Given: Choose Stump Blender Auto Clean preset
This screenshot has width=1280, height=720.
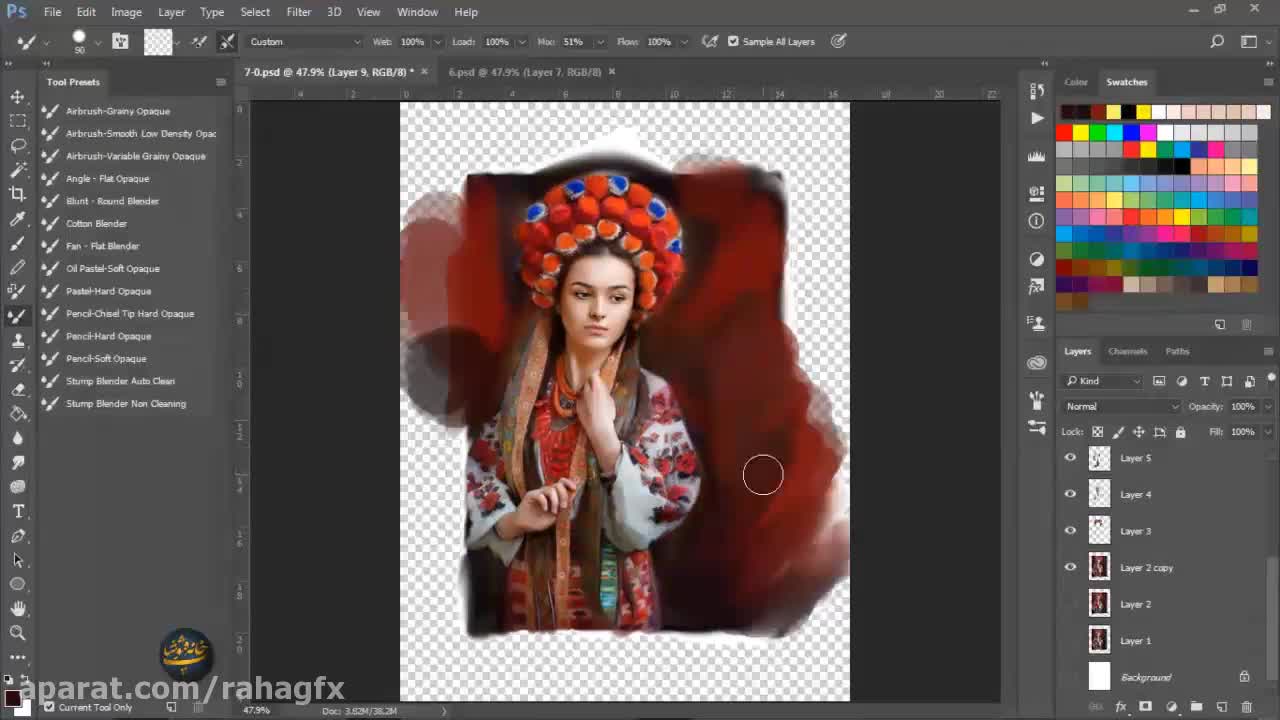Looking at the screenshot, I should [x=120, y=381].
